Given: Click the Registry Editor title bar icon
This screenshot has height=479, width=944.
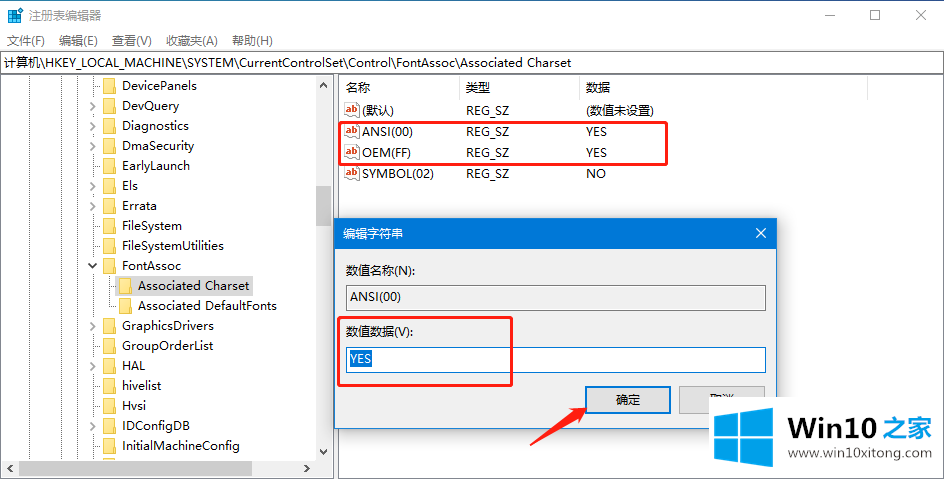Looking at the screenshot, I should pos(15,15).
